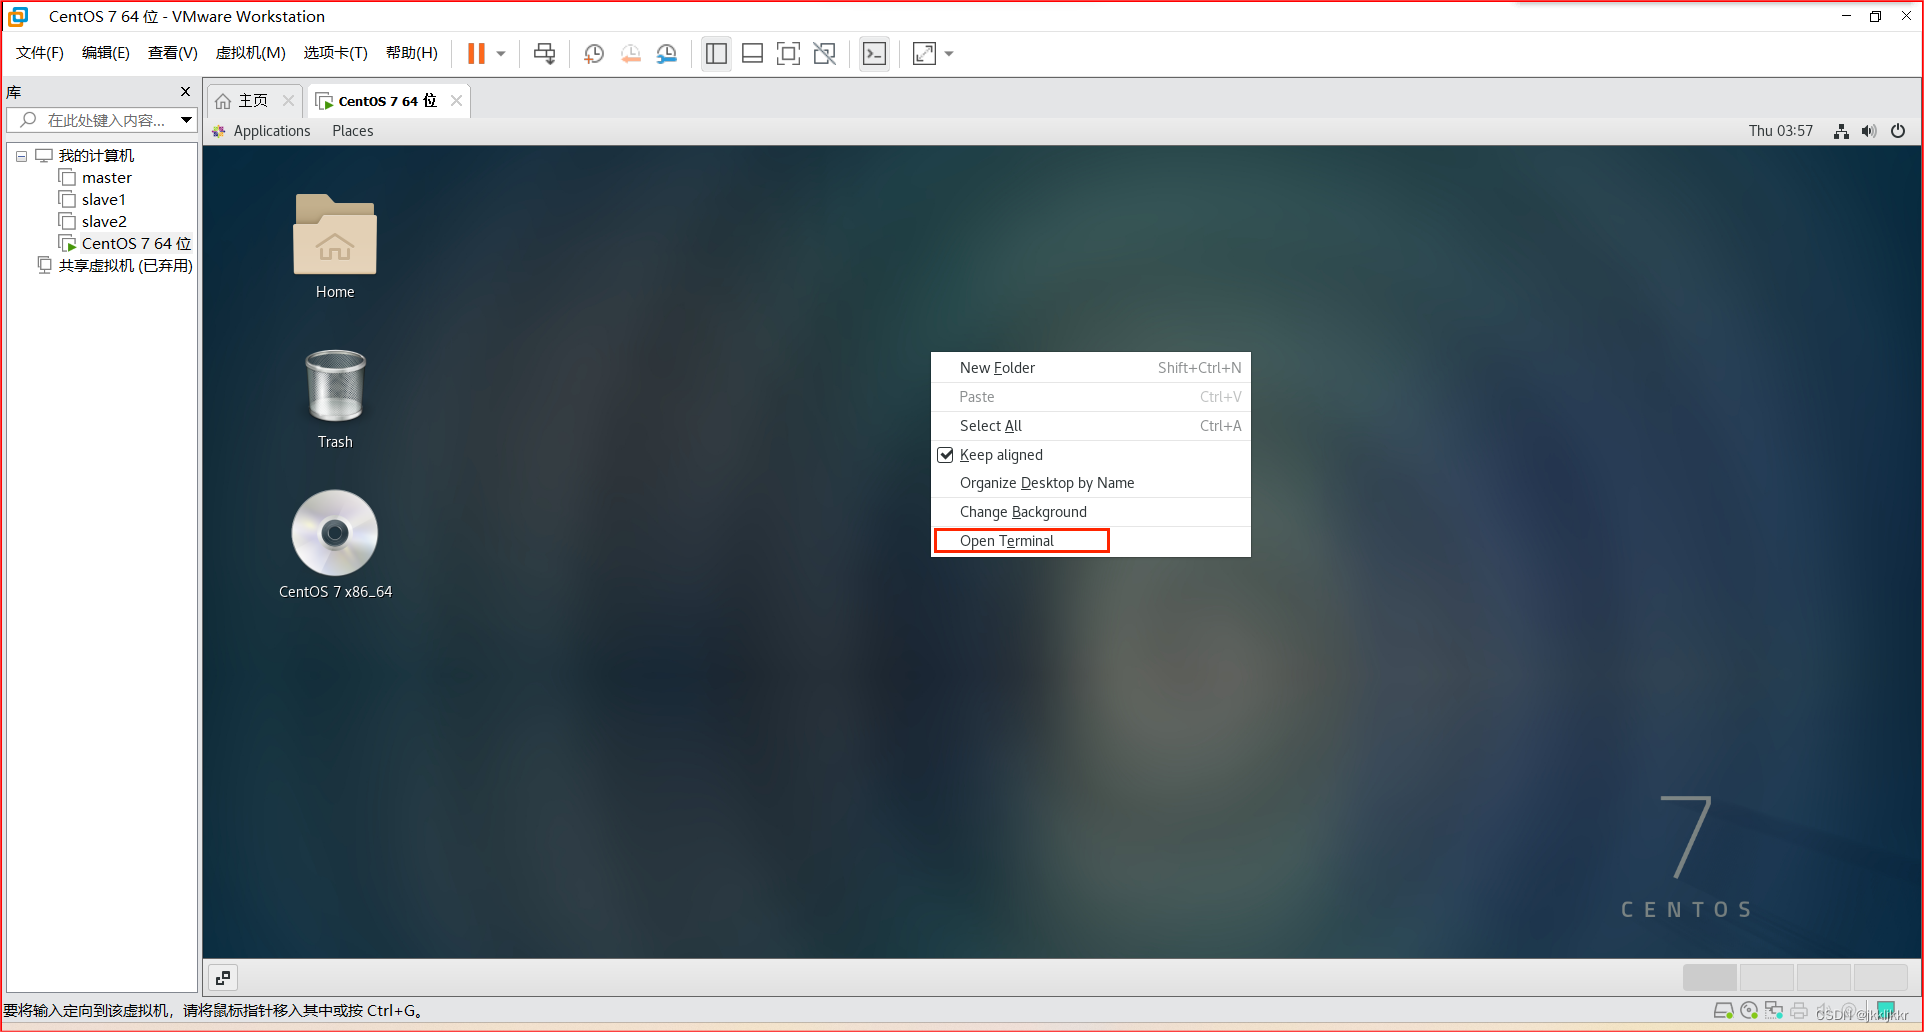Open the 选项卡(T) menu
The image size is (1924, 1032).
coord(336,53)
